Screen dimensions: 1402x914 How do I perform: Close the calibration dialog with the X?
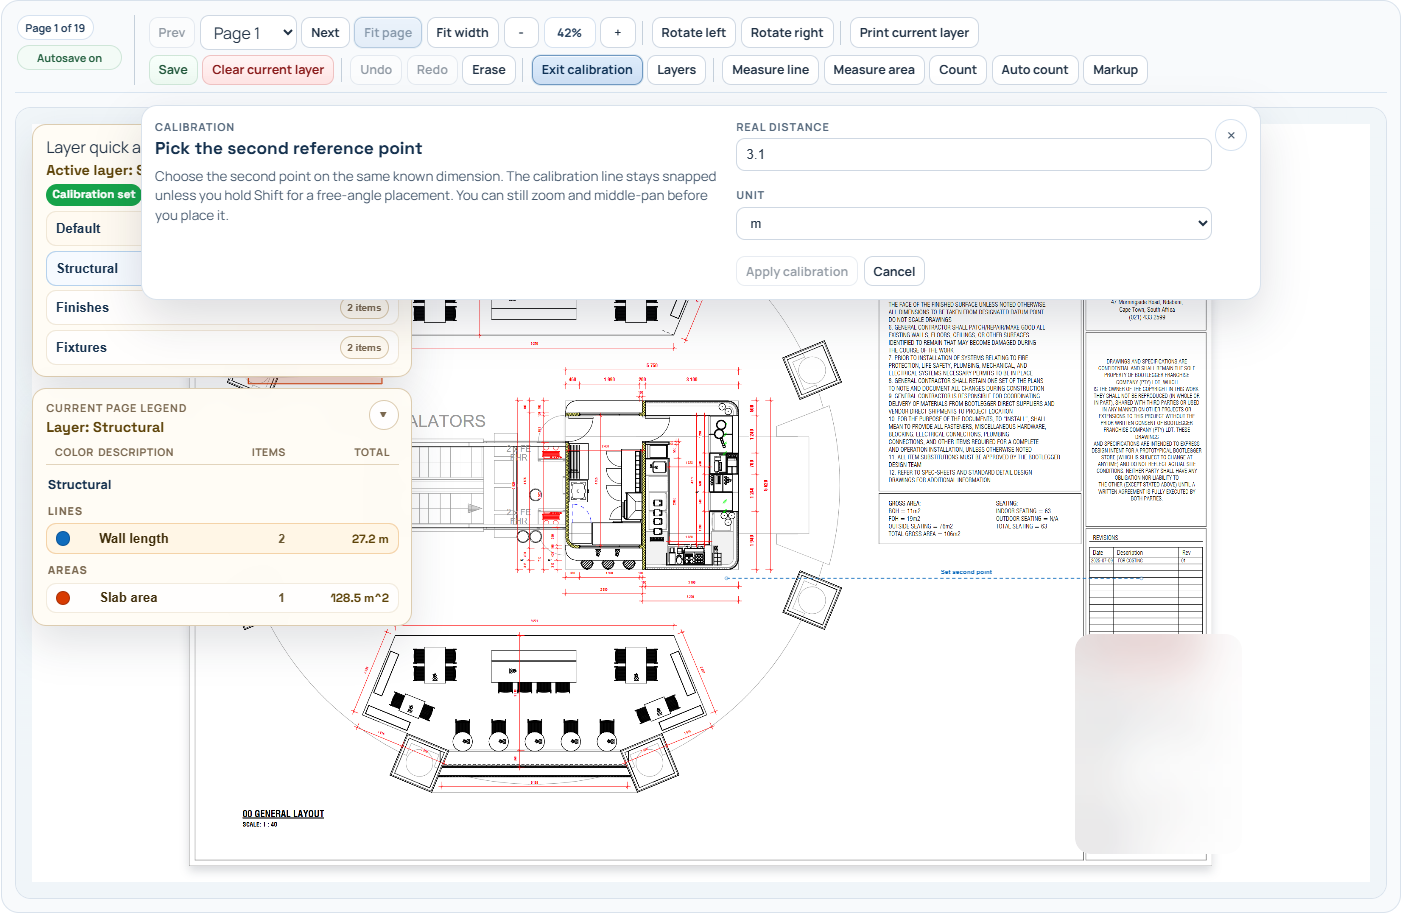coord(1231,135)
